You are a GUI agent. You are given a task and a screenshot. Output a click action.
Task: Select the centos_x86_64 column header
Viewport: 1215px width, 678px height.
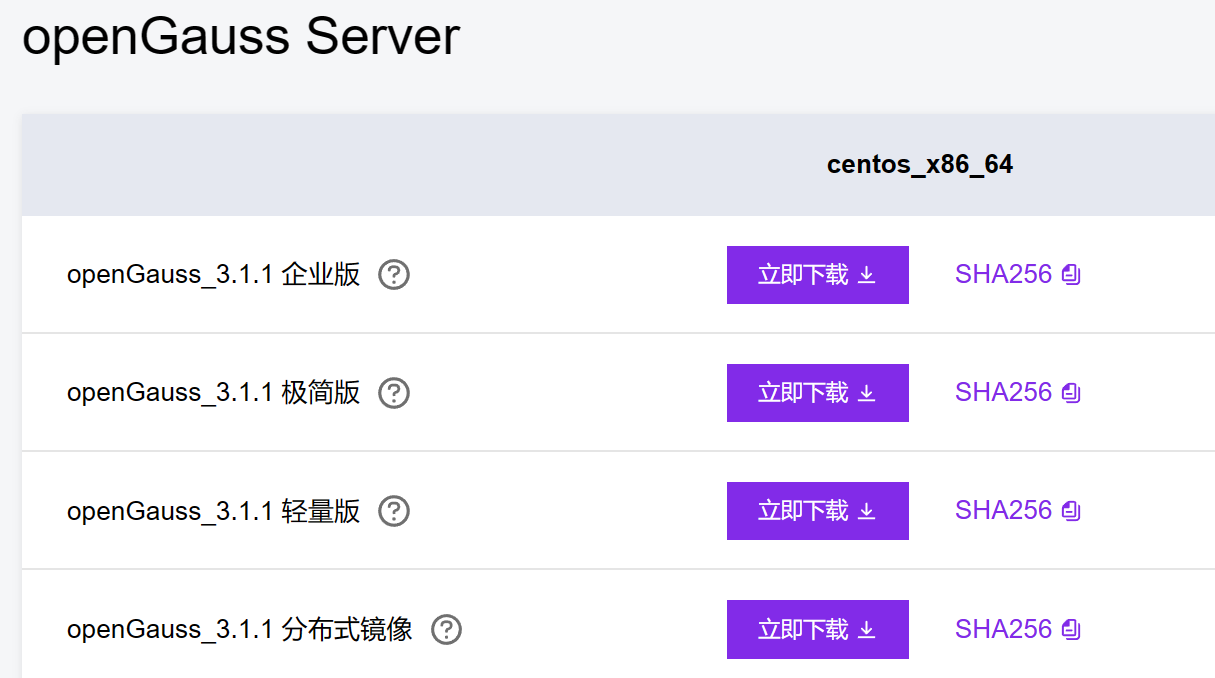pyautogui.click(x=919, y=164)
